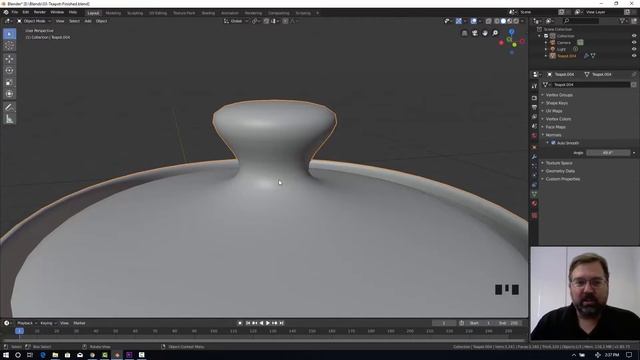Toggle camera view gizmo button
This screenshot has height=360, width=640.
pos(475,33)
